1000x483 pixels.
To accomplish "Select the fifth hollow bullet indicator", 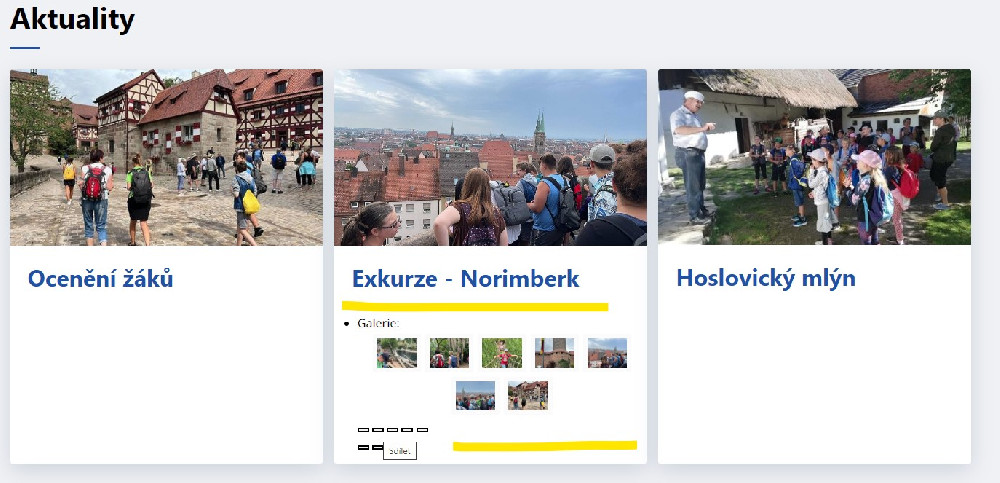I will tap(422, 430).
